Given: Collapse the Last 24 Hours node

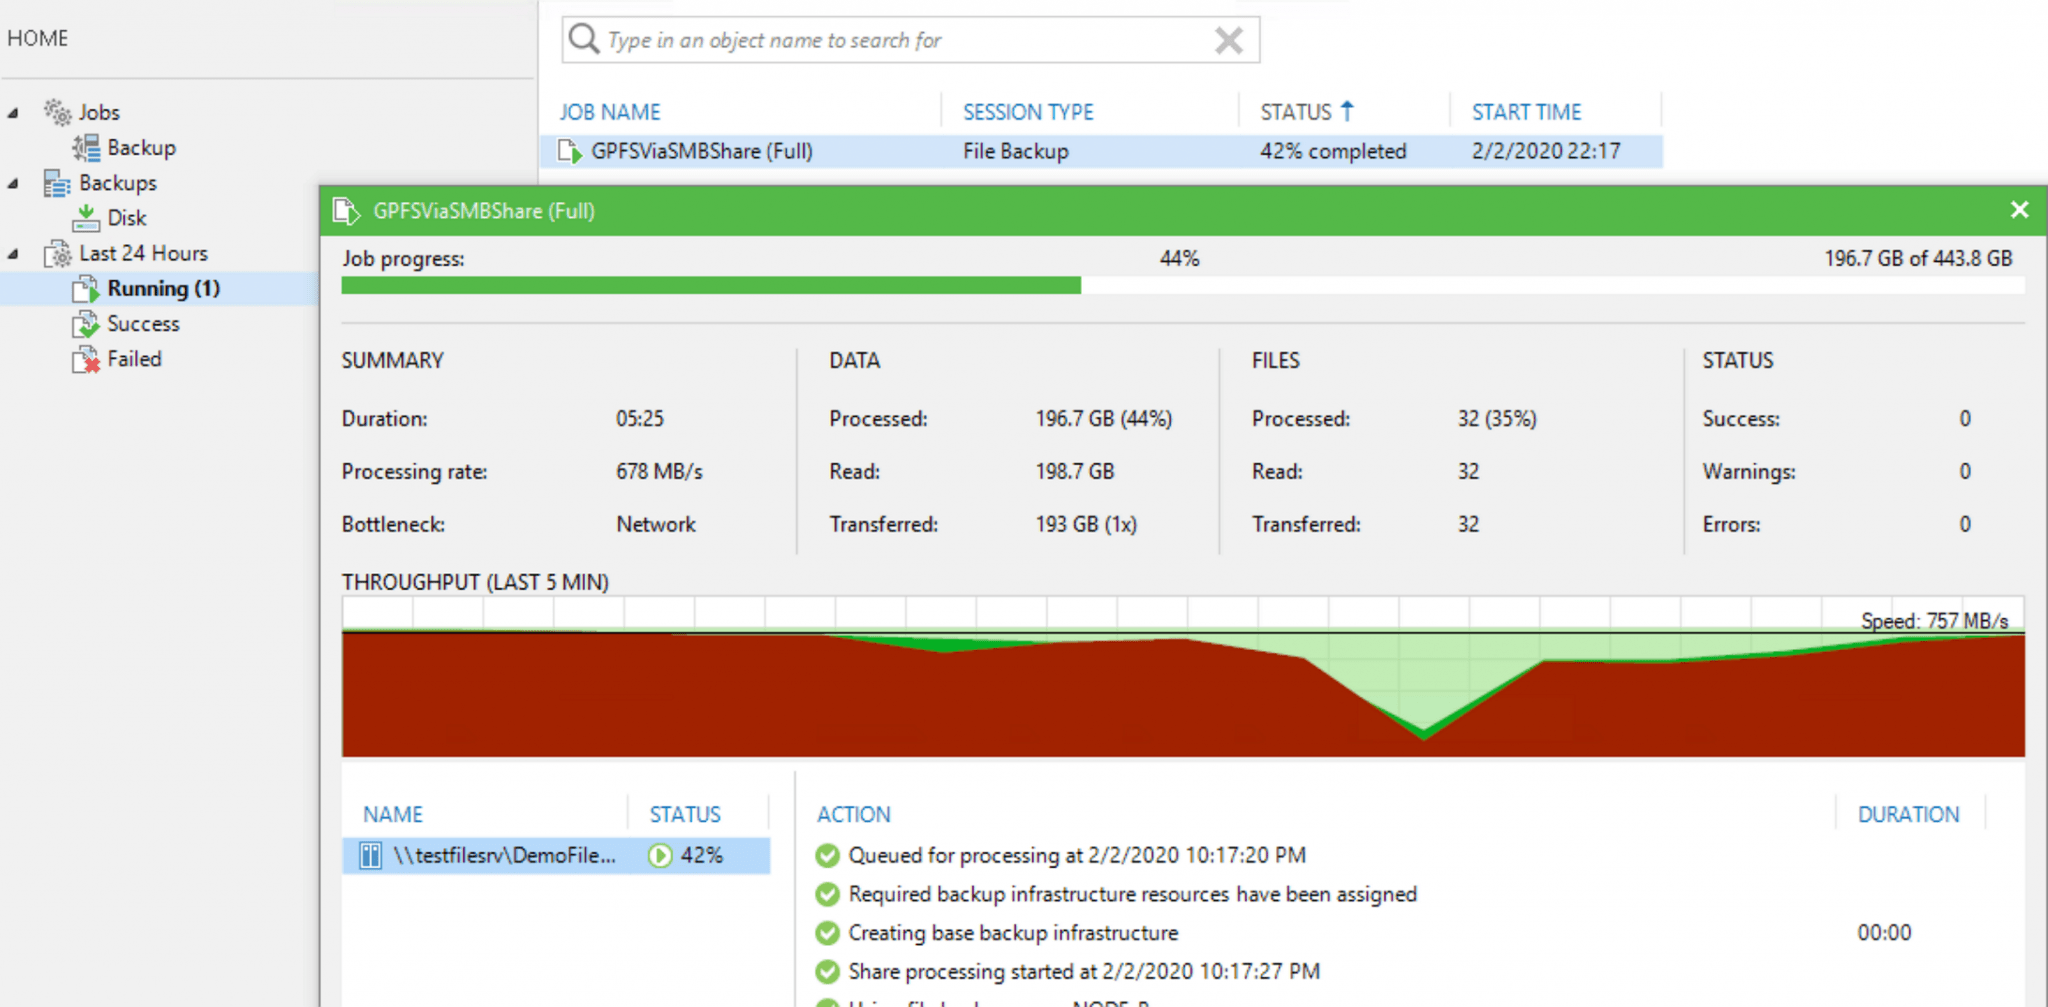Looking at the screenshot, I should click(12, 253).
